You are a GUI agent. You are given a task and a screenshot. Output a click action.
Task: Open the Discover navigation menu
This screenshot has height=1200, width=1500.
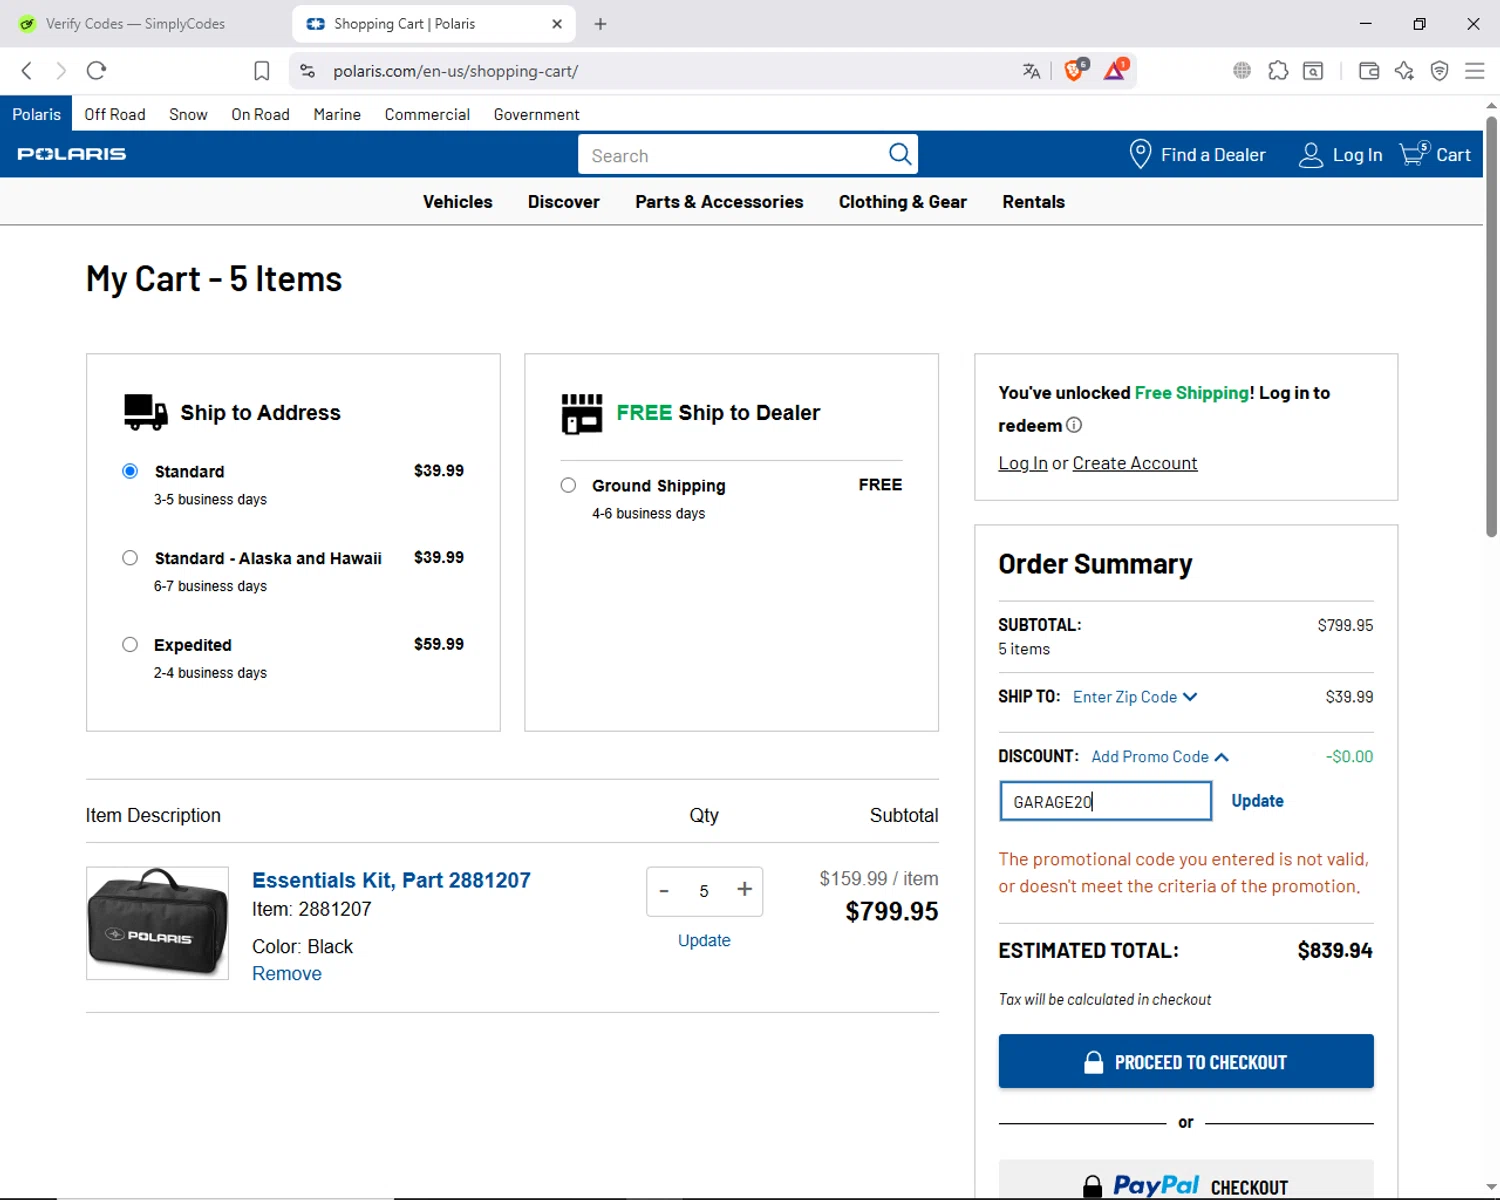click(x=564, y=202)
